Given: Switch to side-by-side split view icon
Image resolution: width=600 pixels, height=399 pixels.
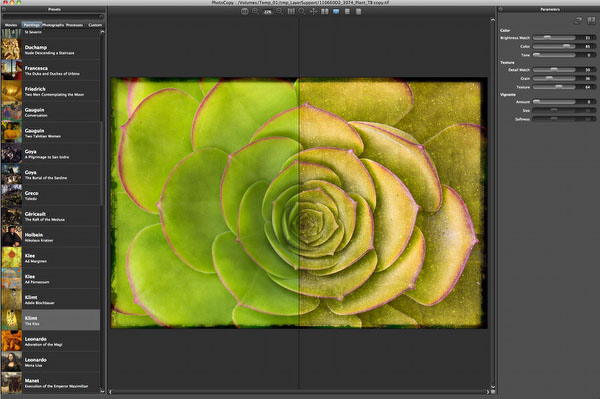Looking at the screenshot, I should point(324,11).
